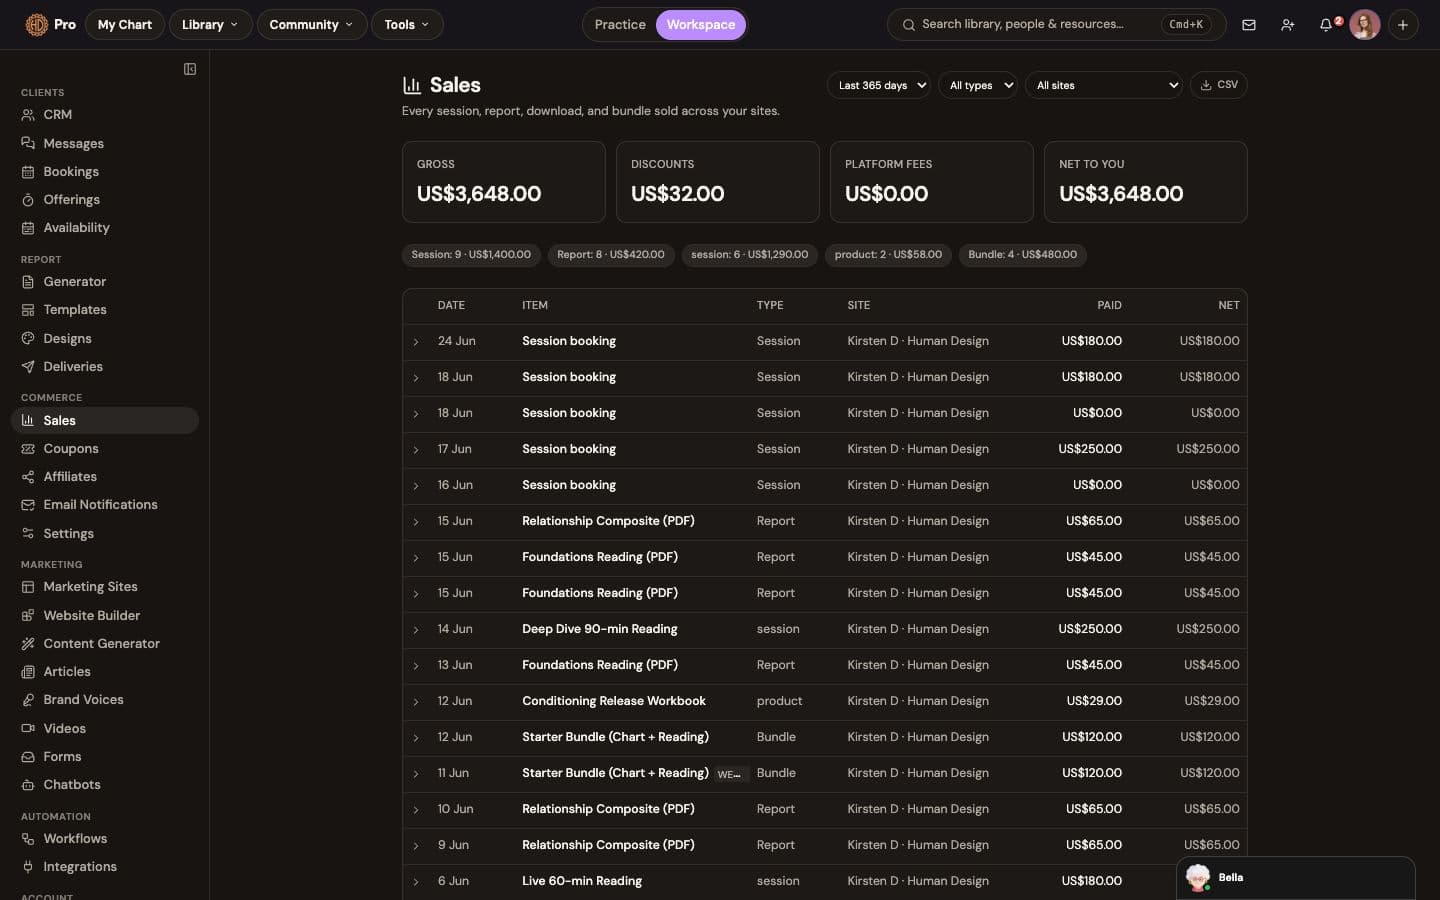This screenshot has width=1440, height=900.
Task: Open Email Notifications settings
Action: pyautogui.click(x=104, y=505)
